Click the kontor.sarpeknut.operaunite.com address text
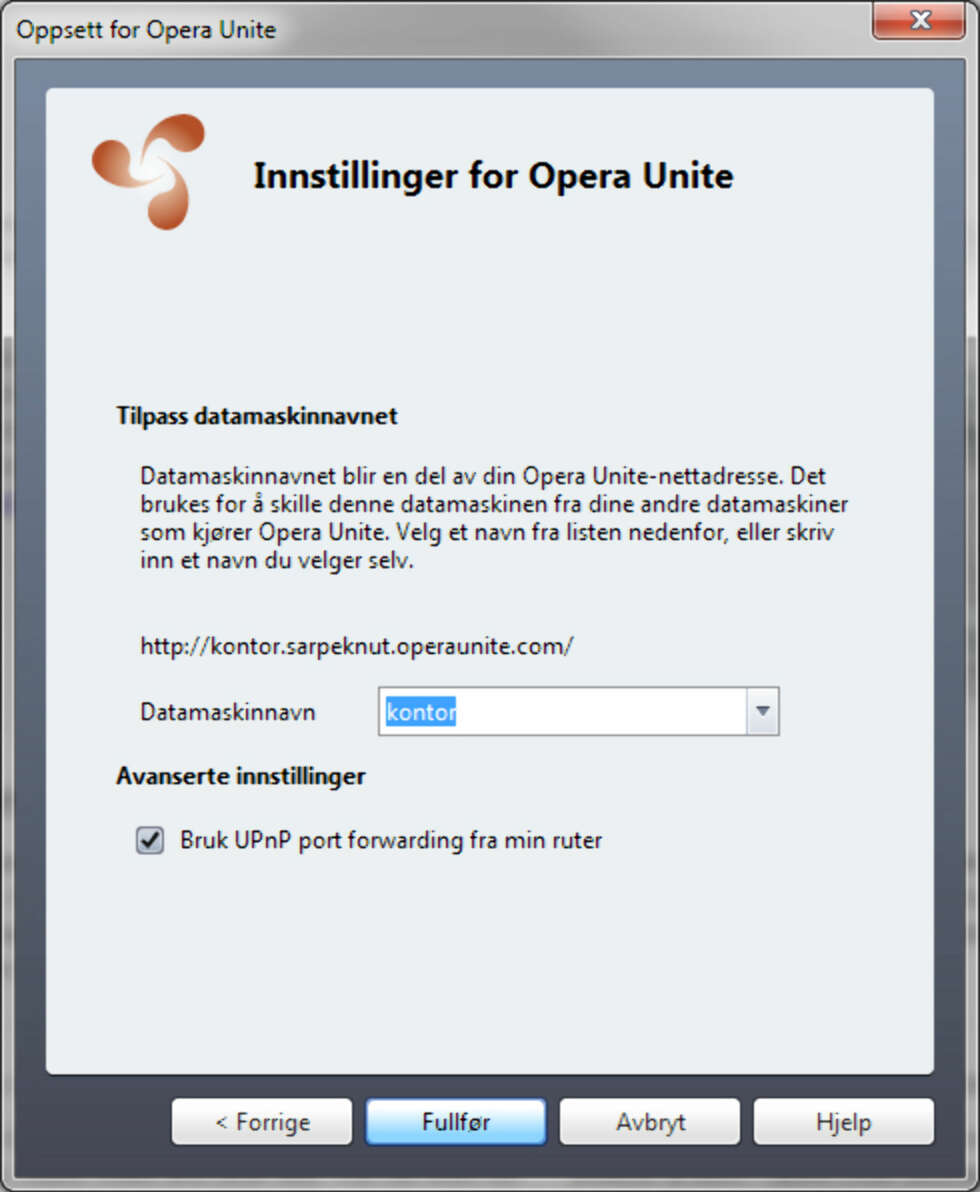Image resolution: width=980 pixels, height=1192 pixels. click(x=357, y=646)
